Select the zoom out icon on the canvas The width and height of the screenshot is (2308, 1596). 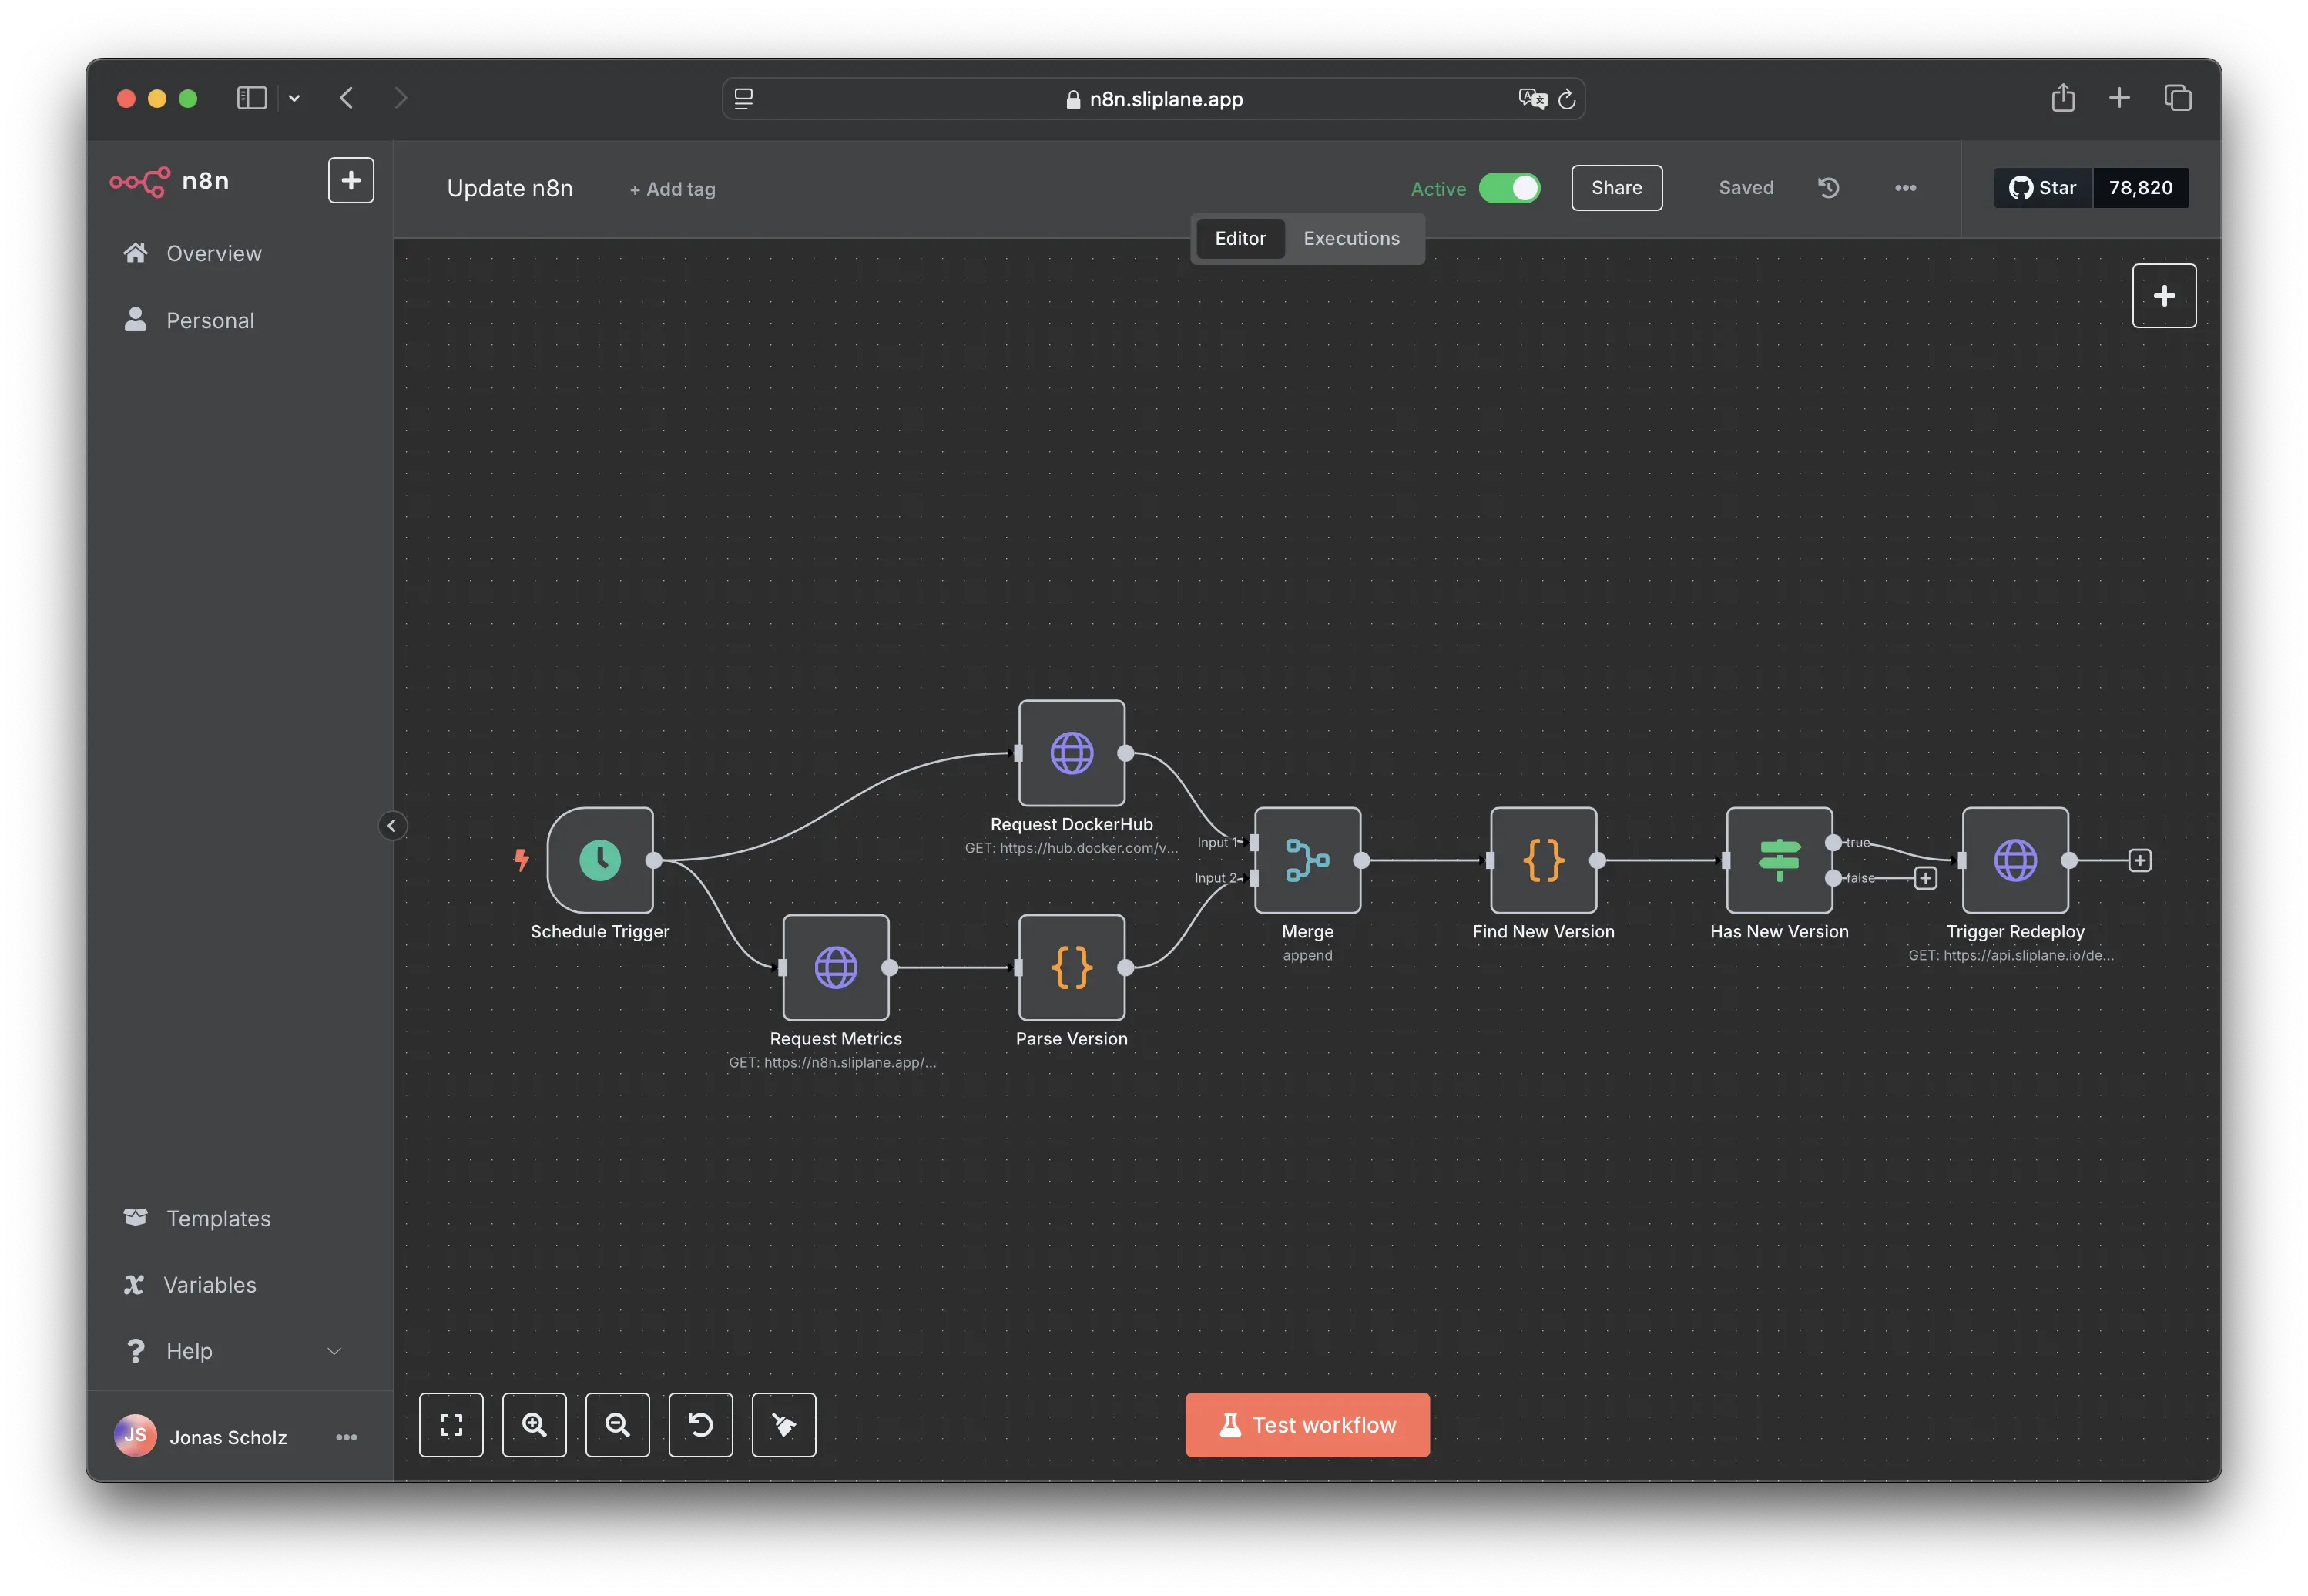pos(617,1424)
